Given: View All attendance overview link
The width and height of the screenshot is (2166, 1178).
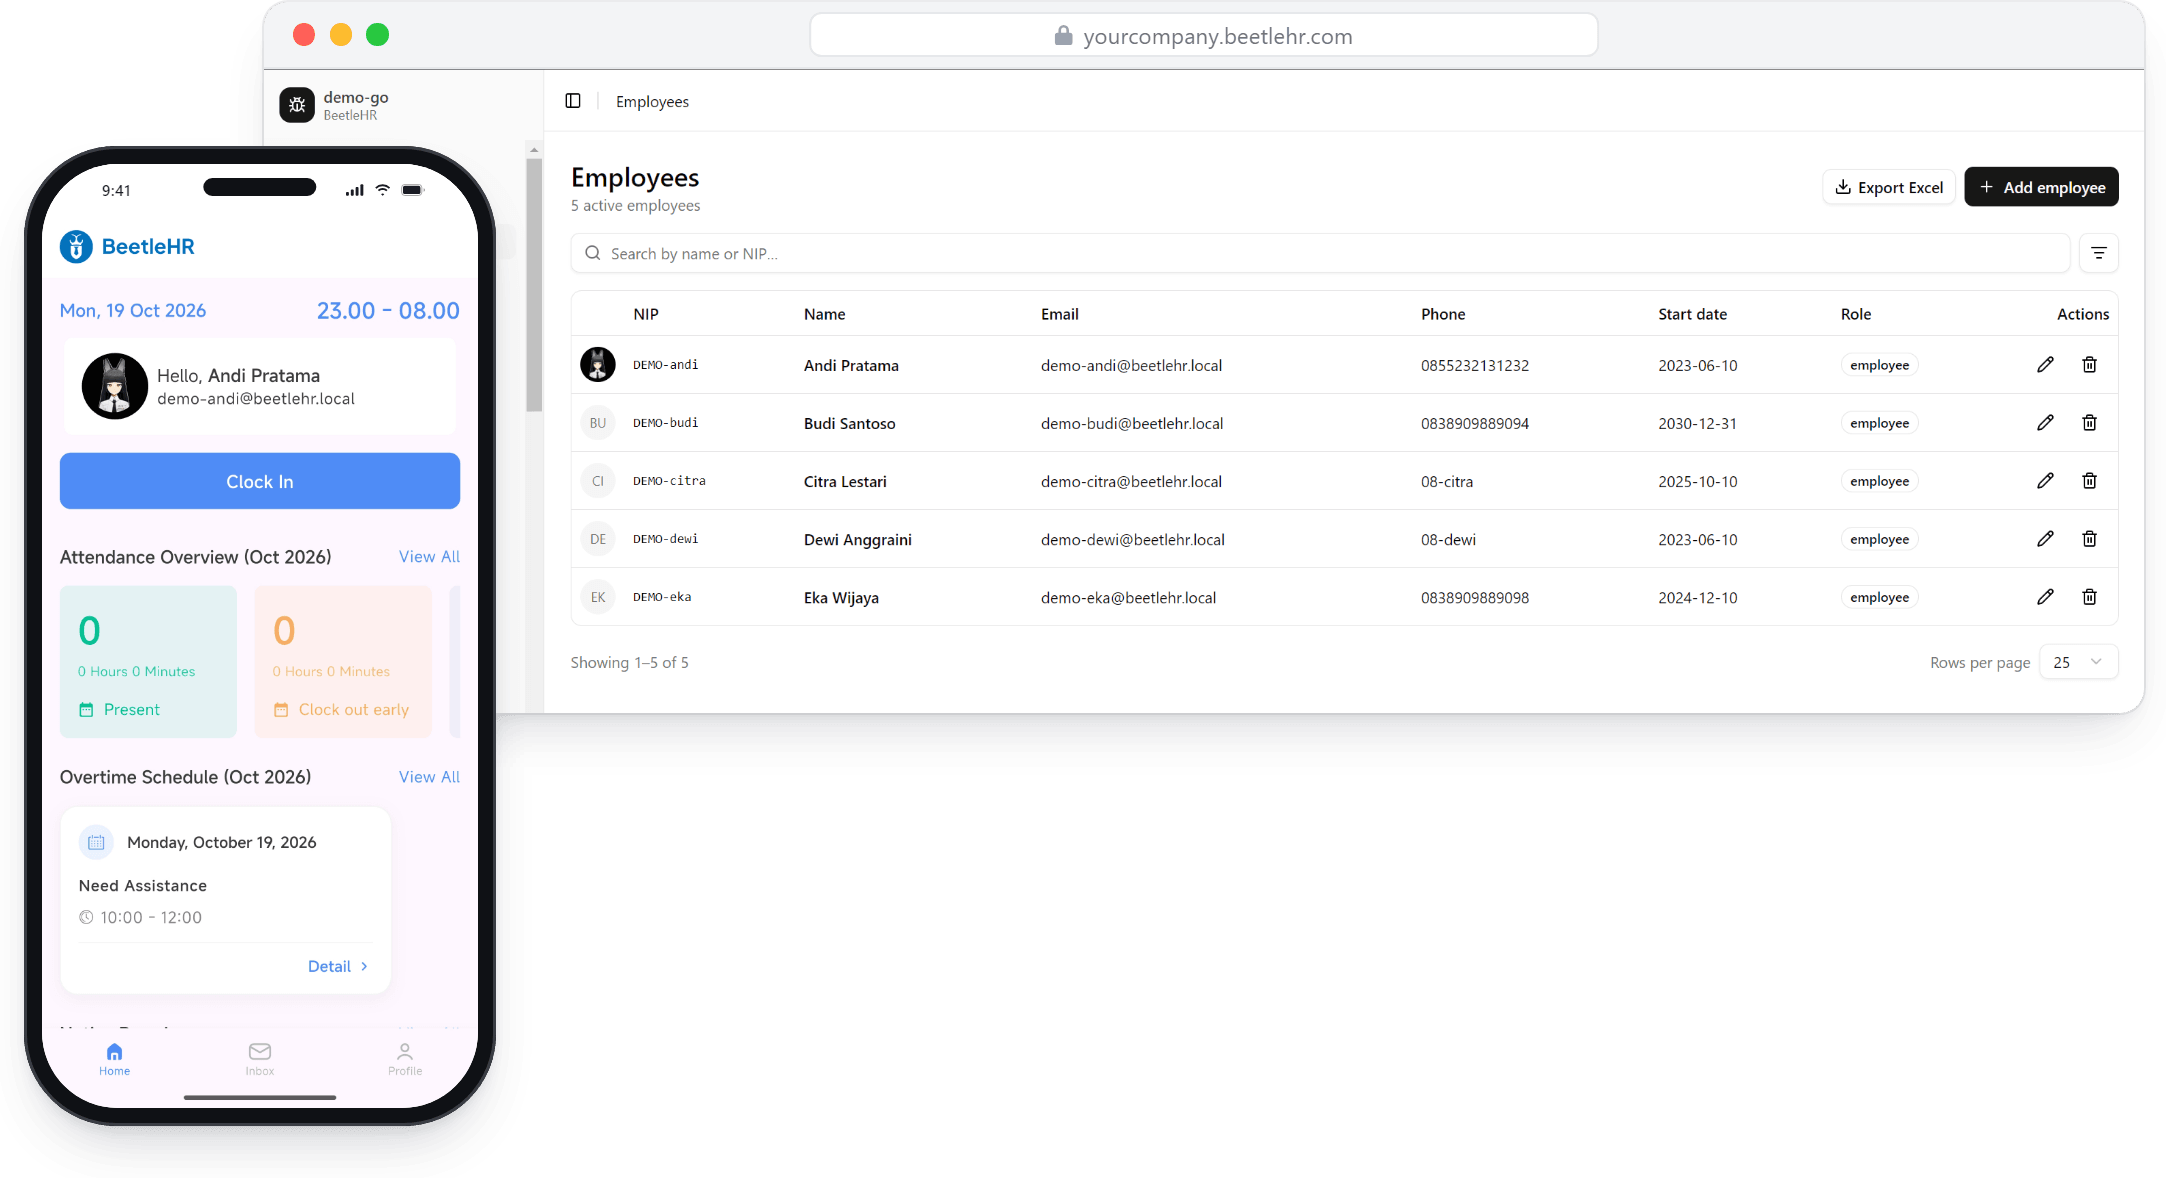Looking at the screenshot, I should tap(429, 557).
